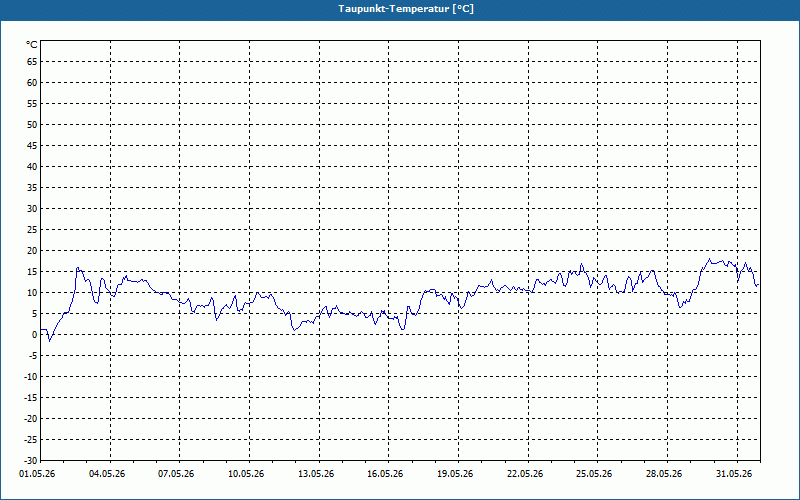Click the -5 value on the y-axis

coord(32,356)
